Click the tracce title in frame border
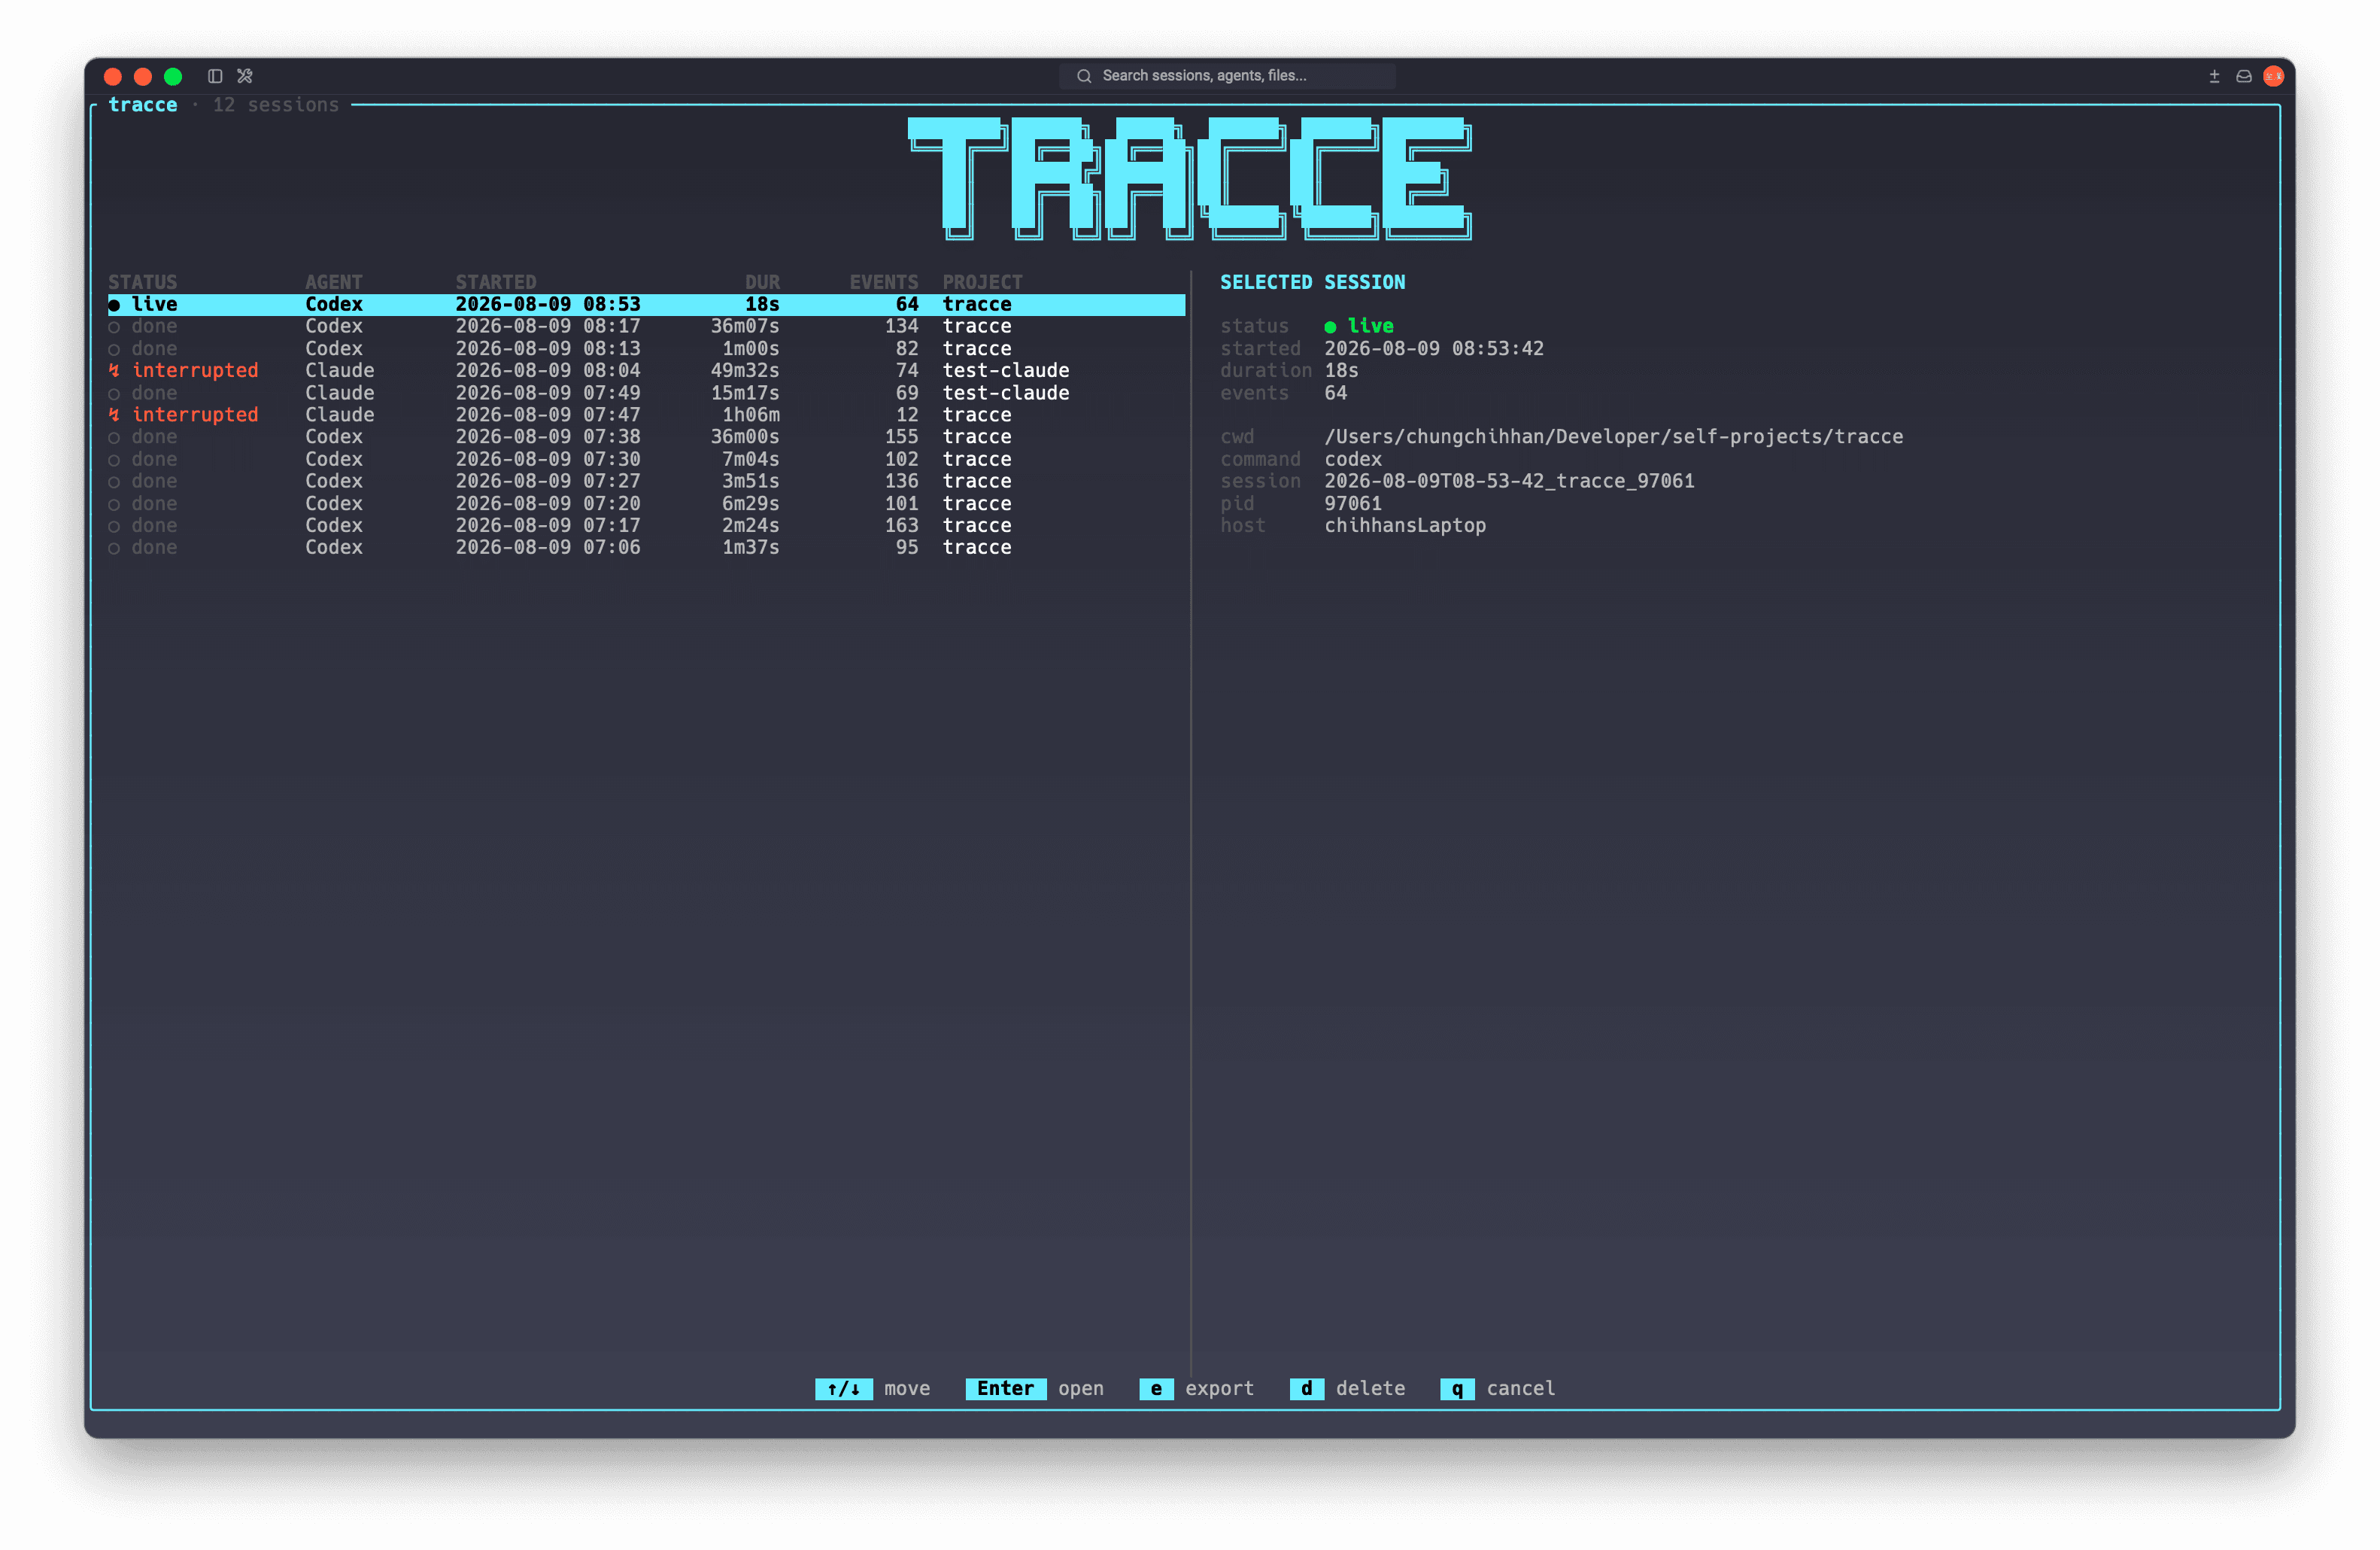The image size is (2380, 1550). (x=142, y=105)
